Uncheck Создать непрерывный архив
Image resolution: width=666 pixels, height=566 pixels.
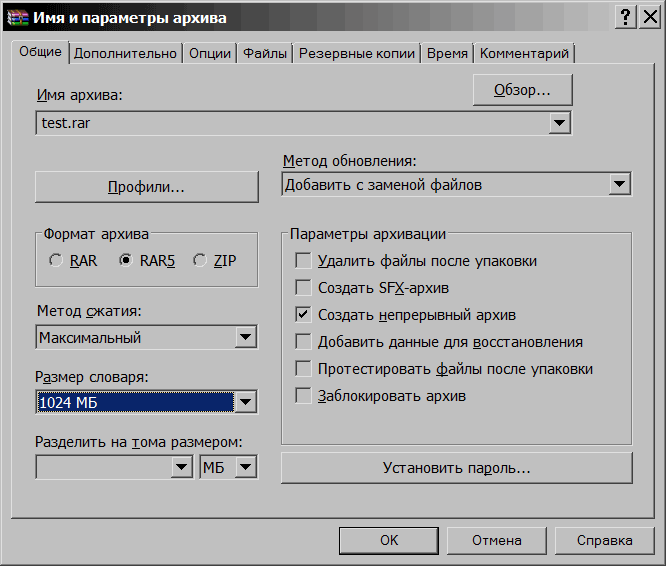(x=304, y=315)
